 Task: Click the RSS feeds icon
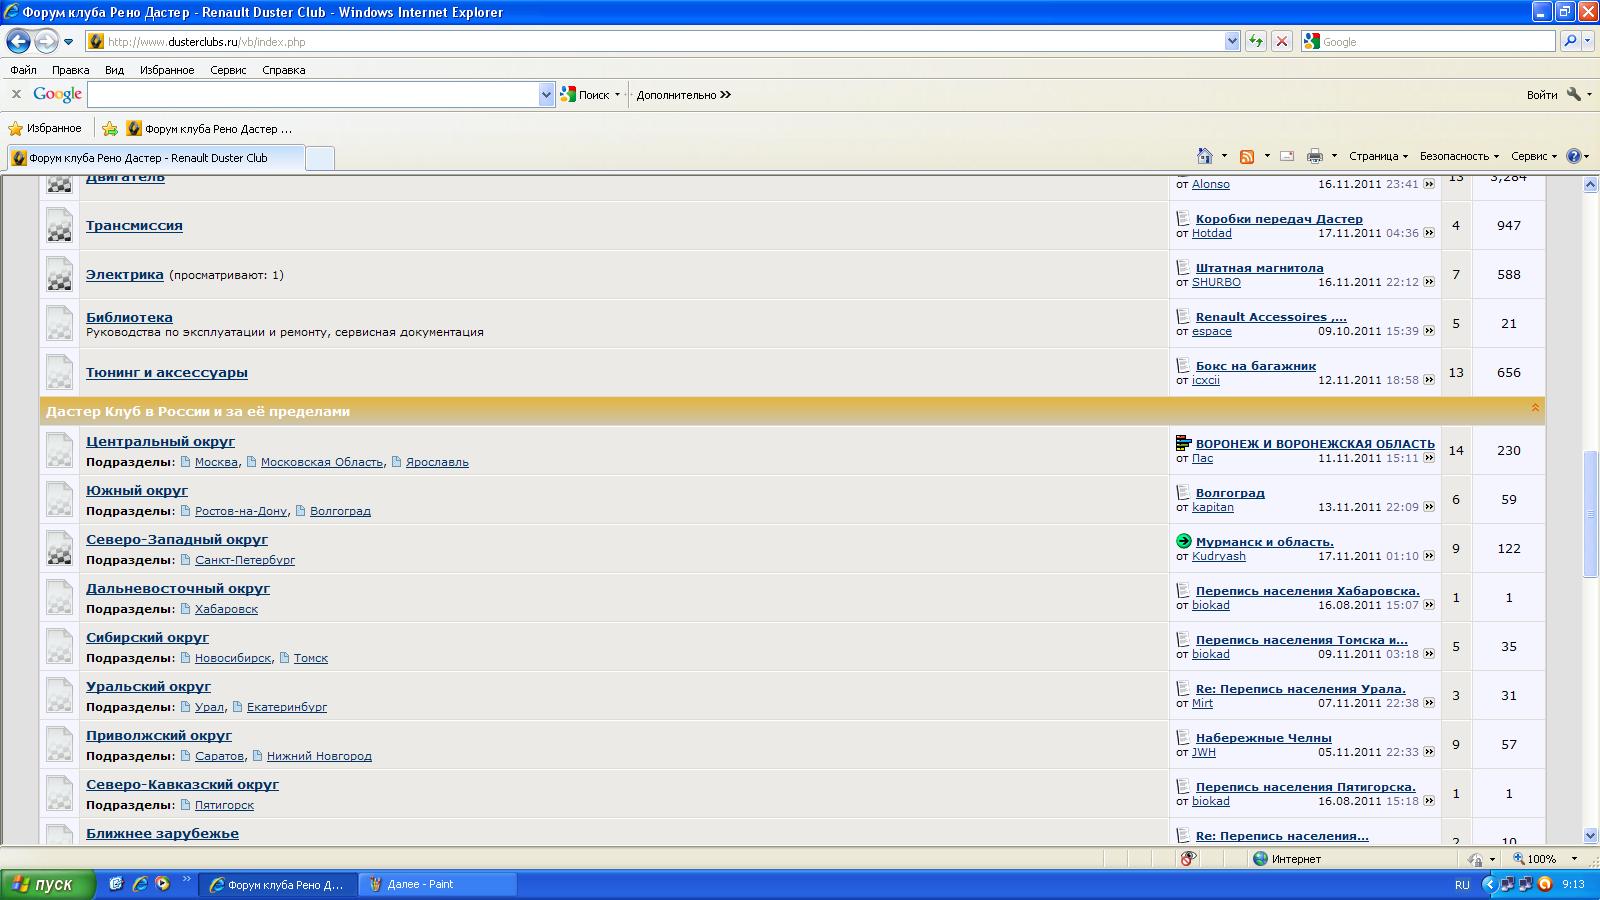[1247, 156]
